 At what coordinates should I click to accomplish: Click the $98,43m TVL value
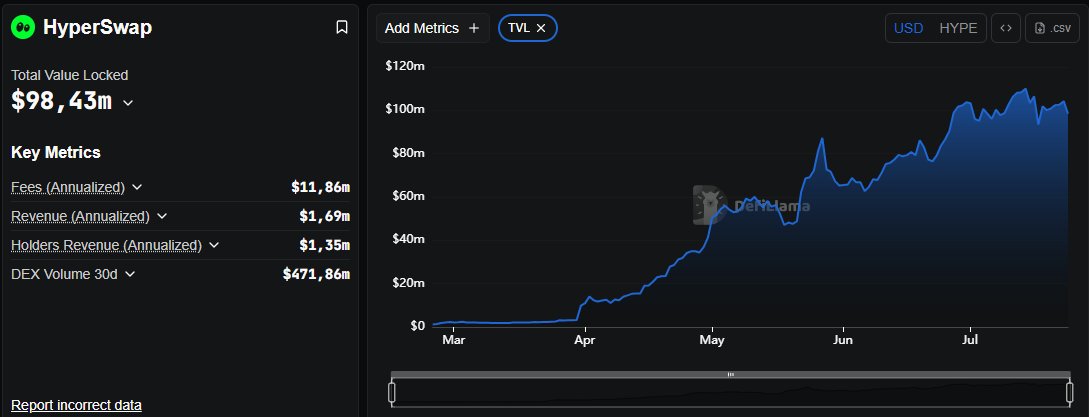click(x=61, y=101)
